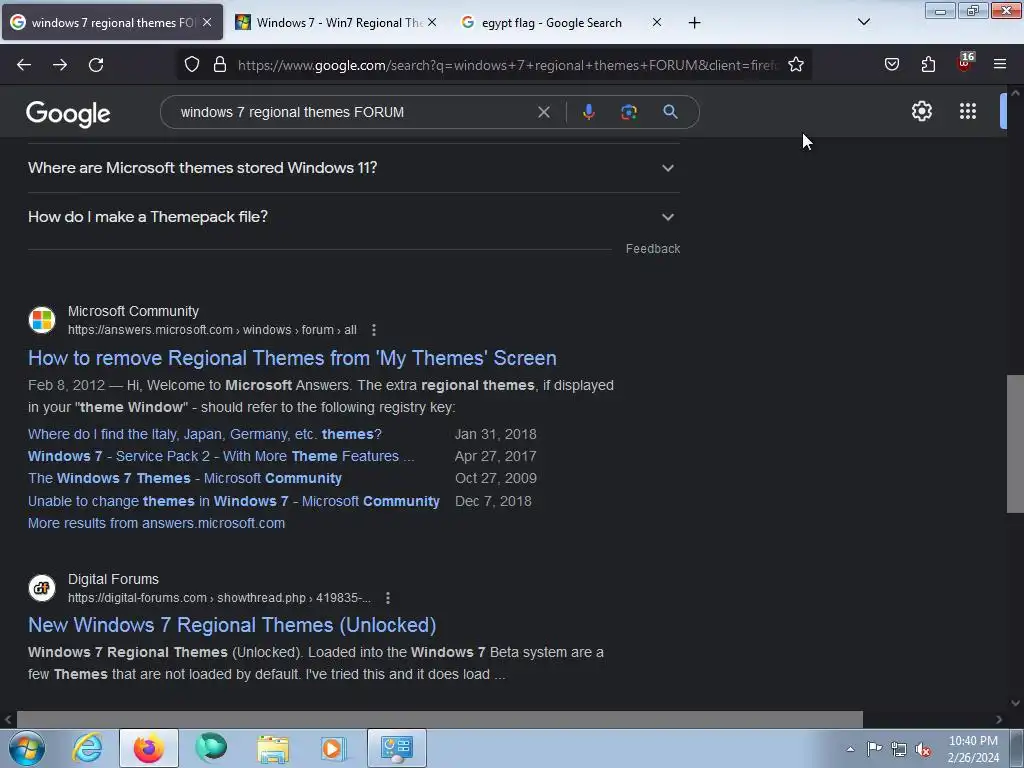This screenshot has height=768, width=1024.
Task: Open Personalization control panel taskbar button
Action: click(x=396, y=748)
